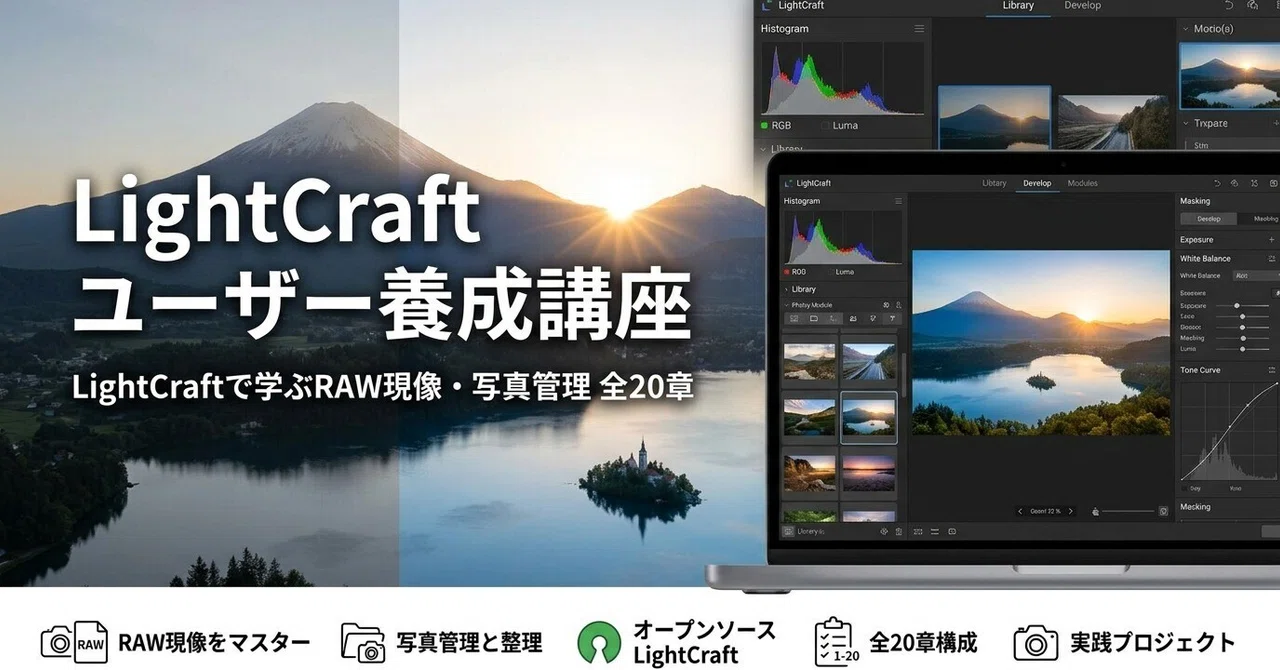1280x670 pixels.
Task: Click the filmstrip scrollbar in laptop window
Action: [x=904, y=376]
